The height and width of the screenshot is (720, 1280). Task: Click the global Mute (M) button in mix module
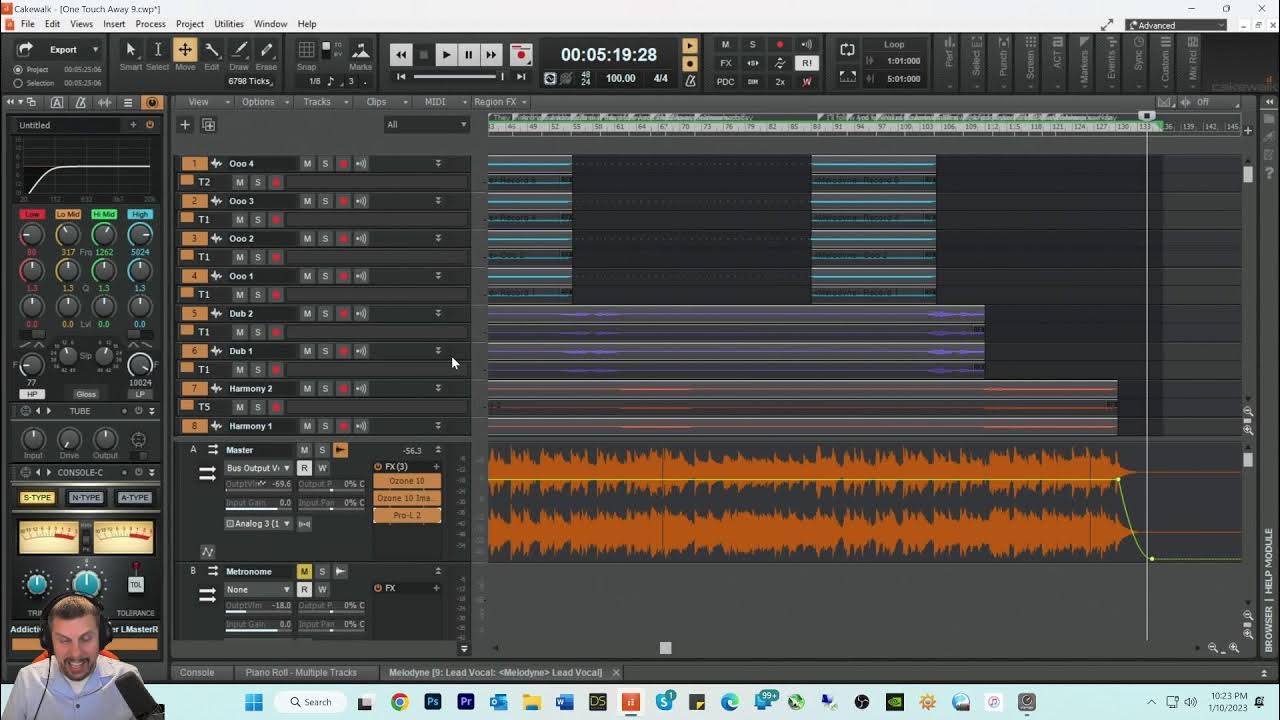tap(726, 45)
